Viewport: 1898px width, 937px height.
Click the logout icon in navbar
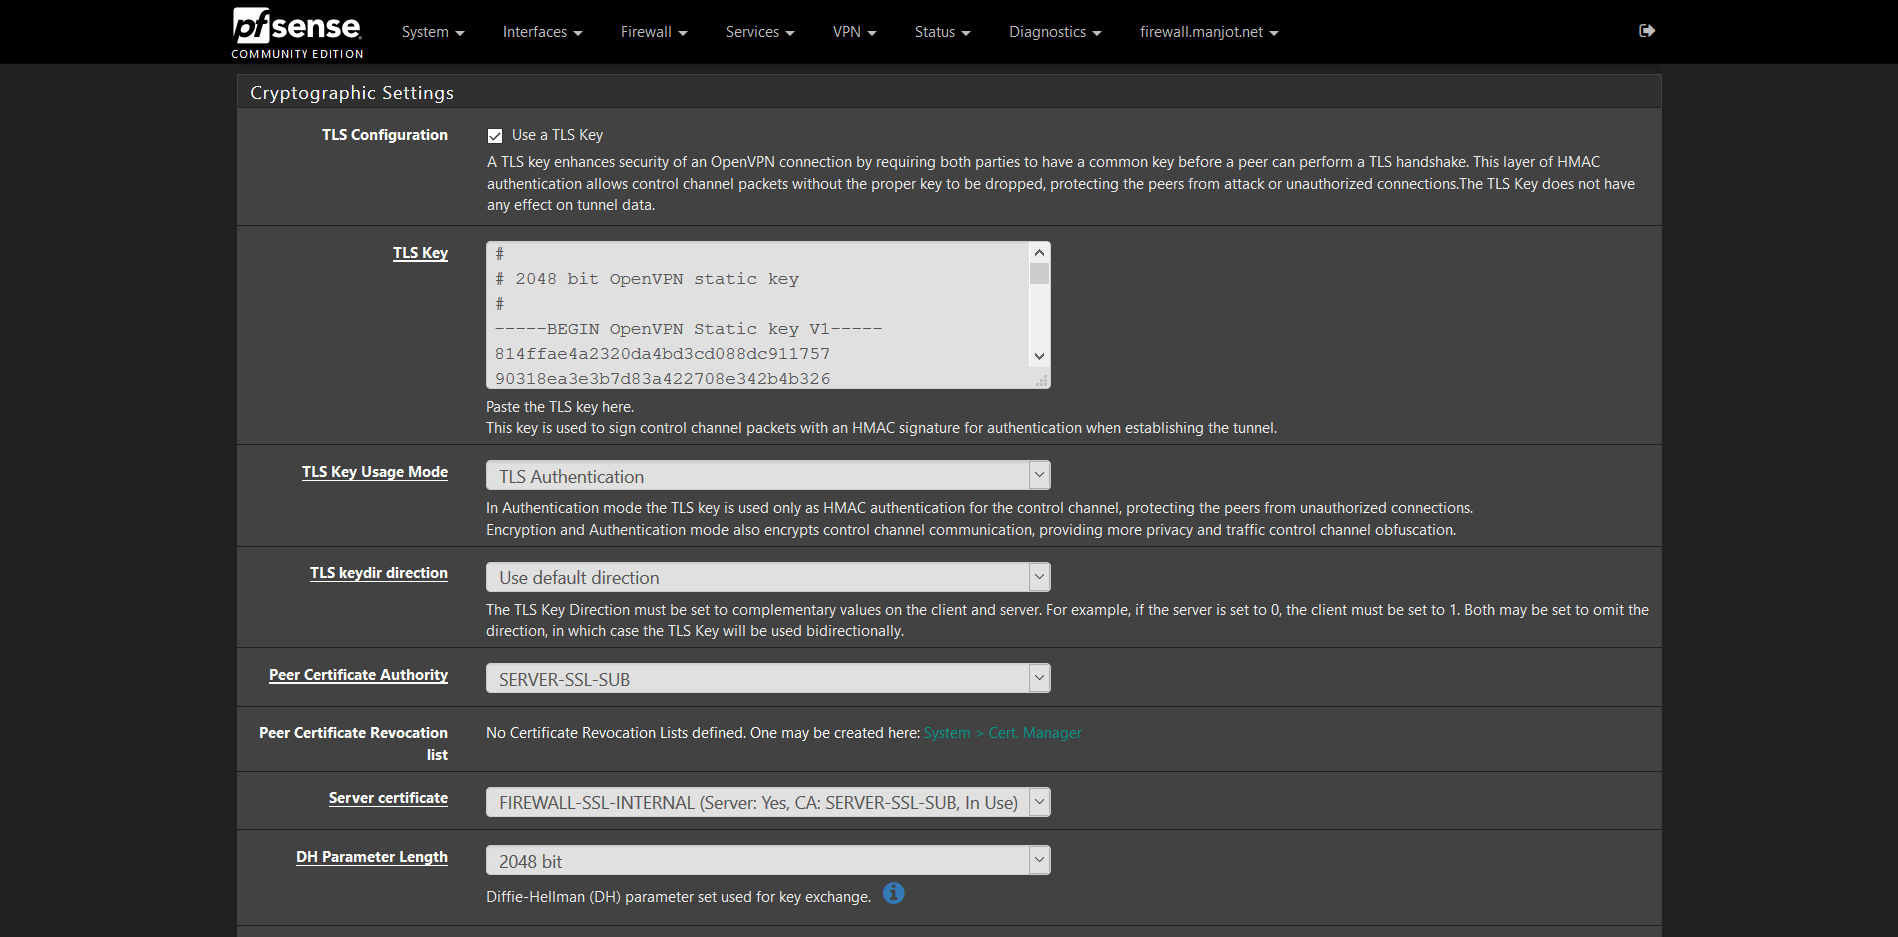pos(1647,31)
